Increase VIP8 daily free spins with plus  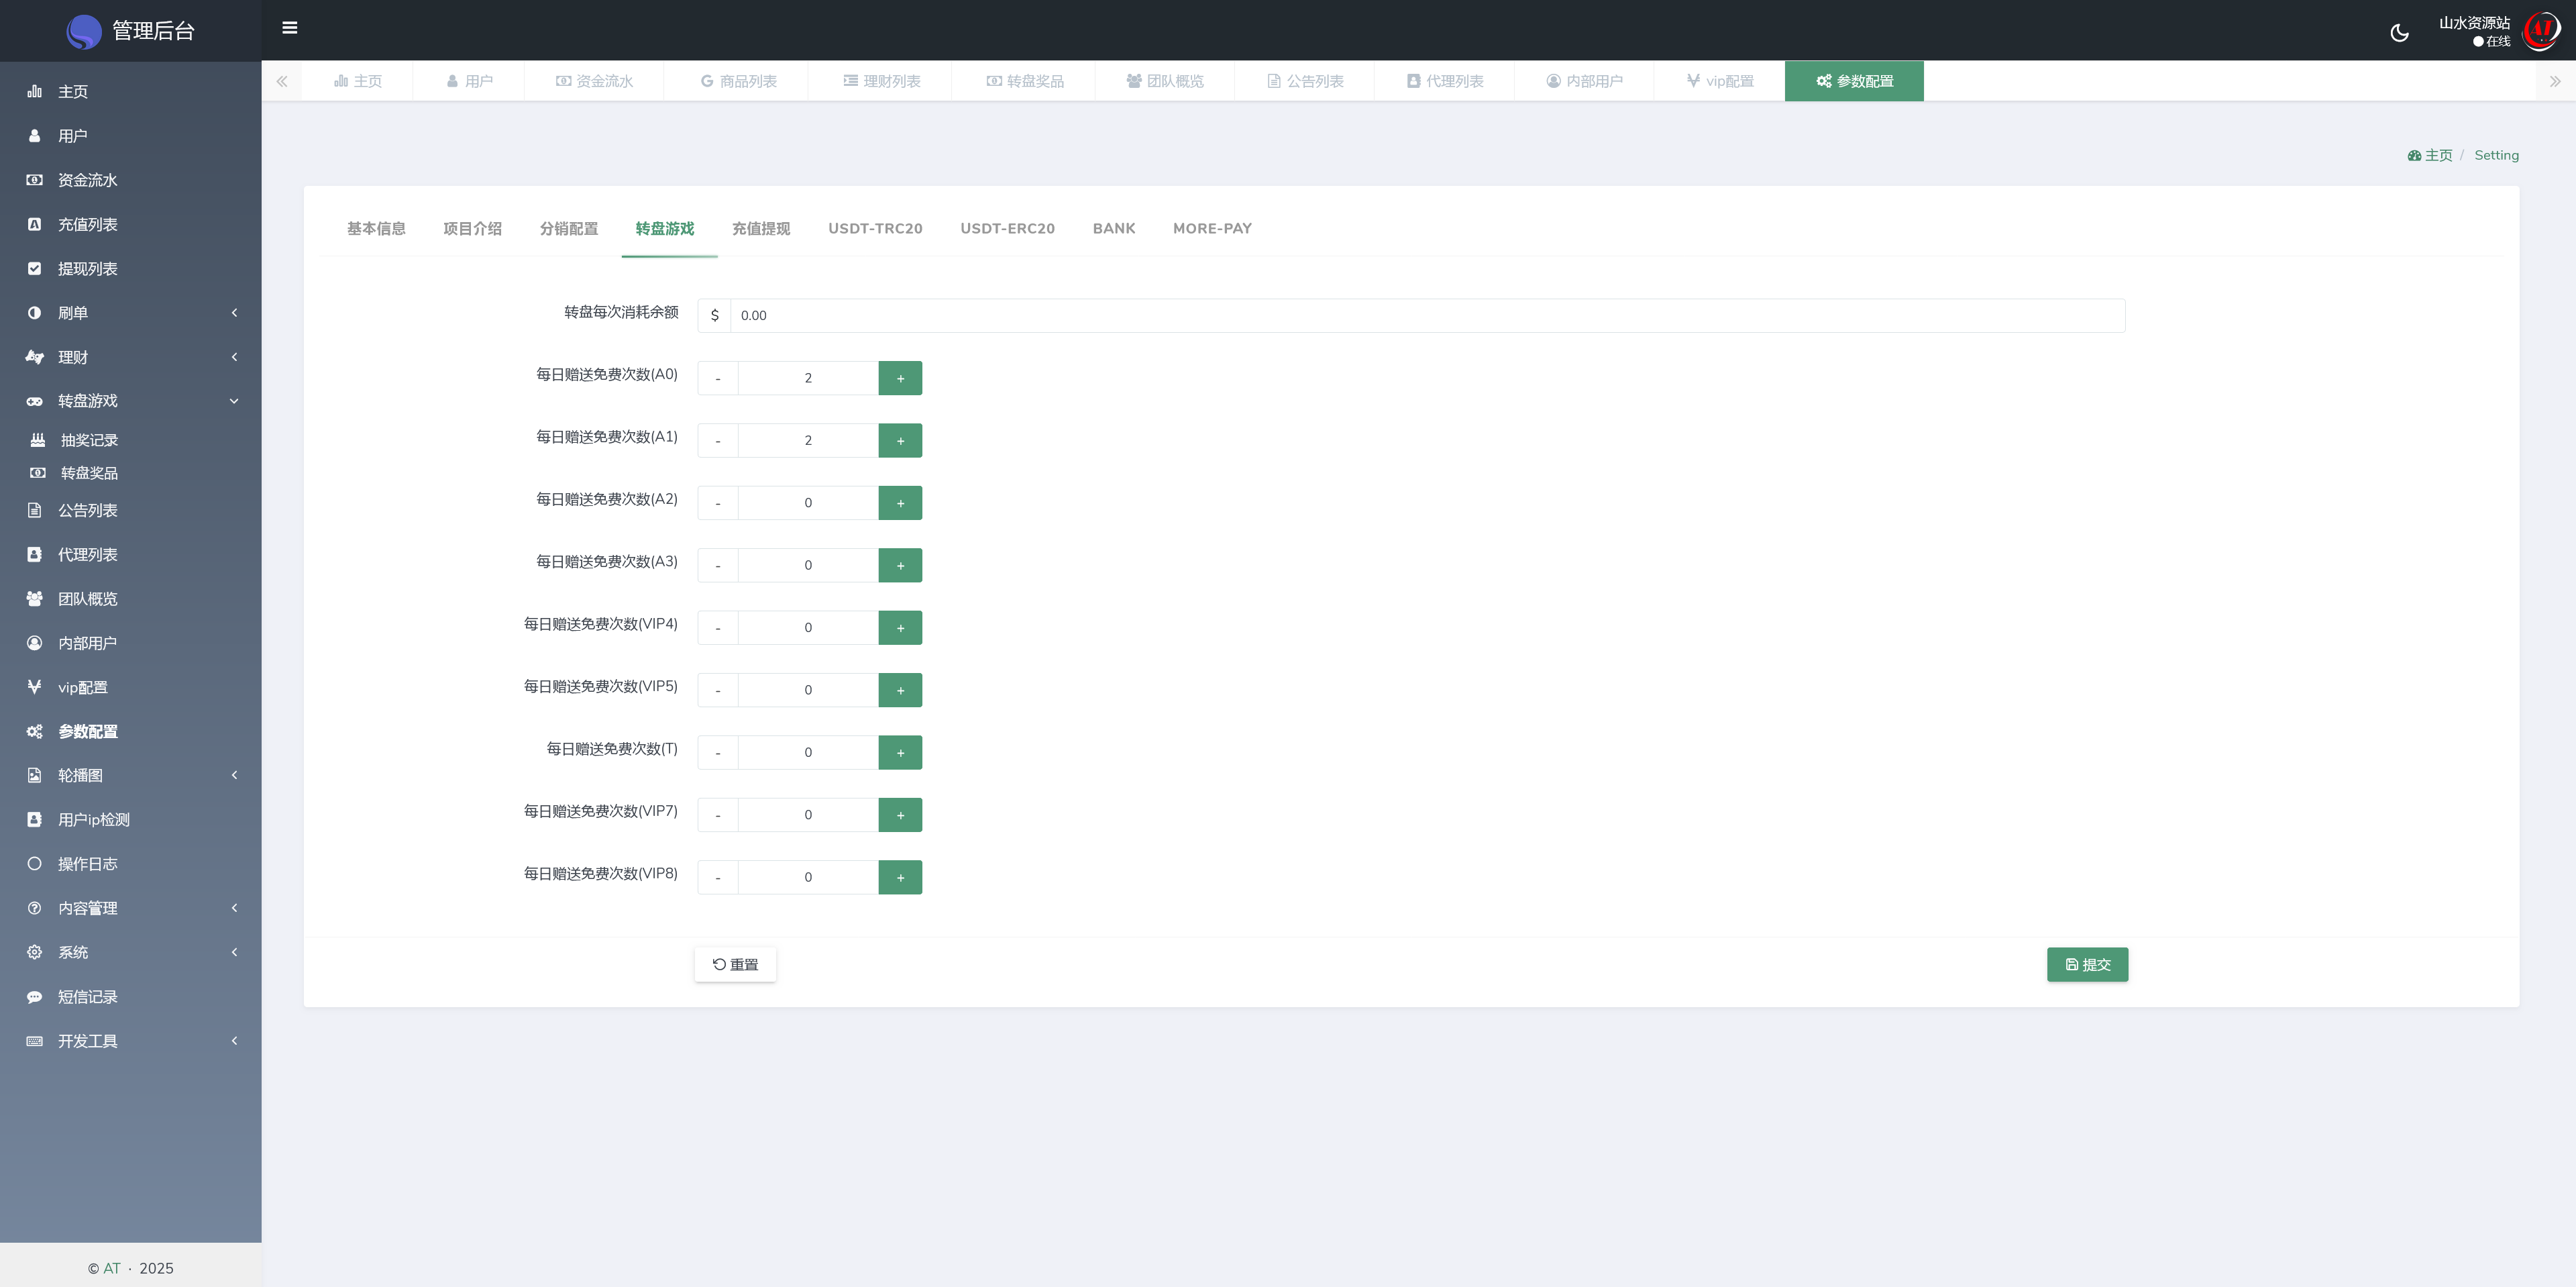point(900,877)
